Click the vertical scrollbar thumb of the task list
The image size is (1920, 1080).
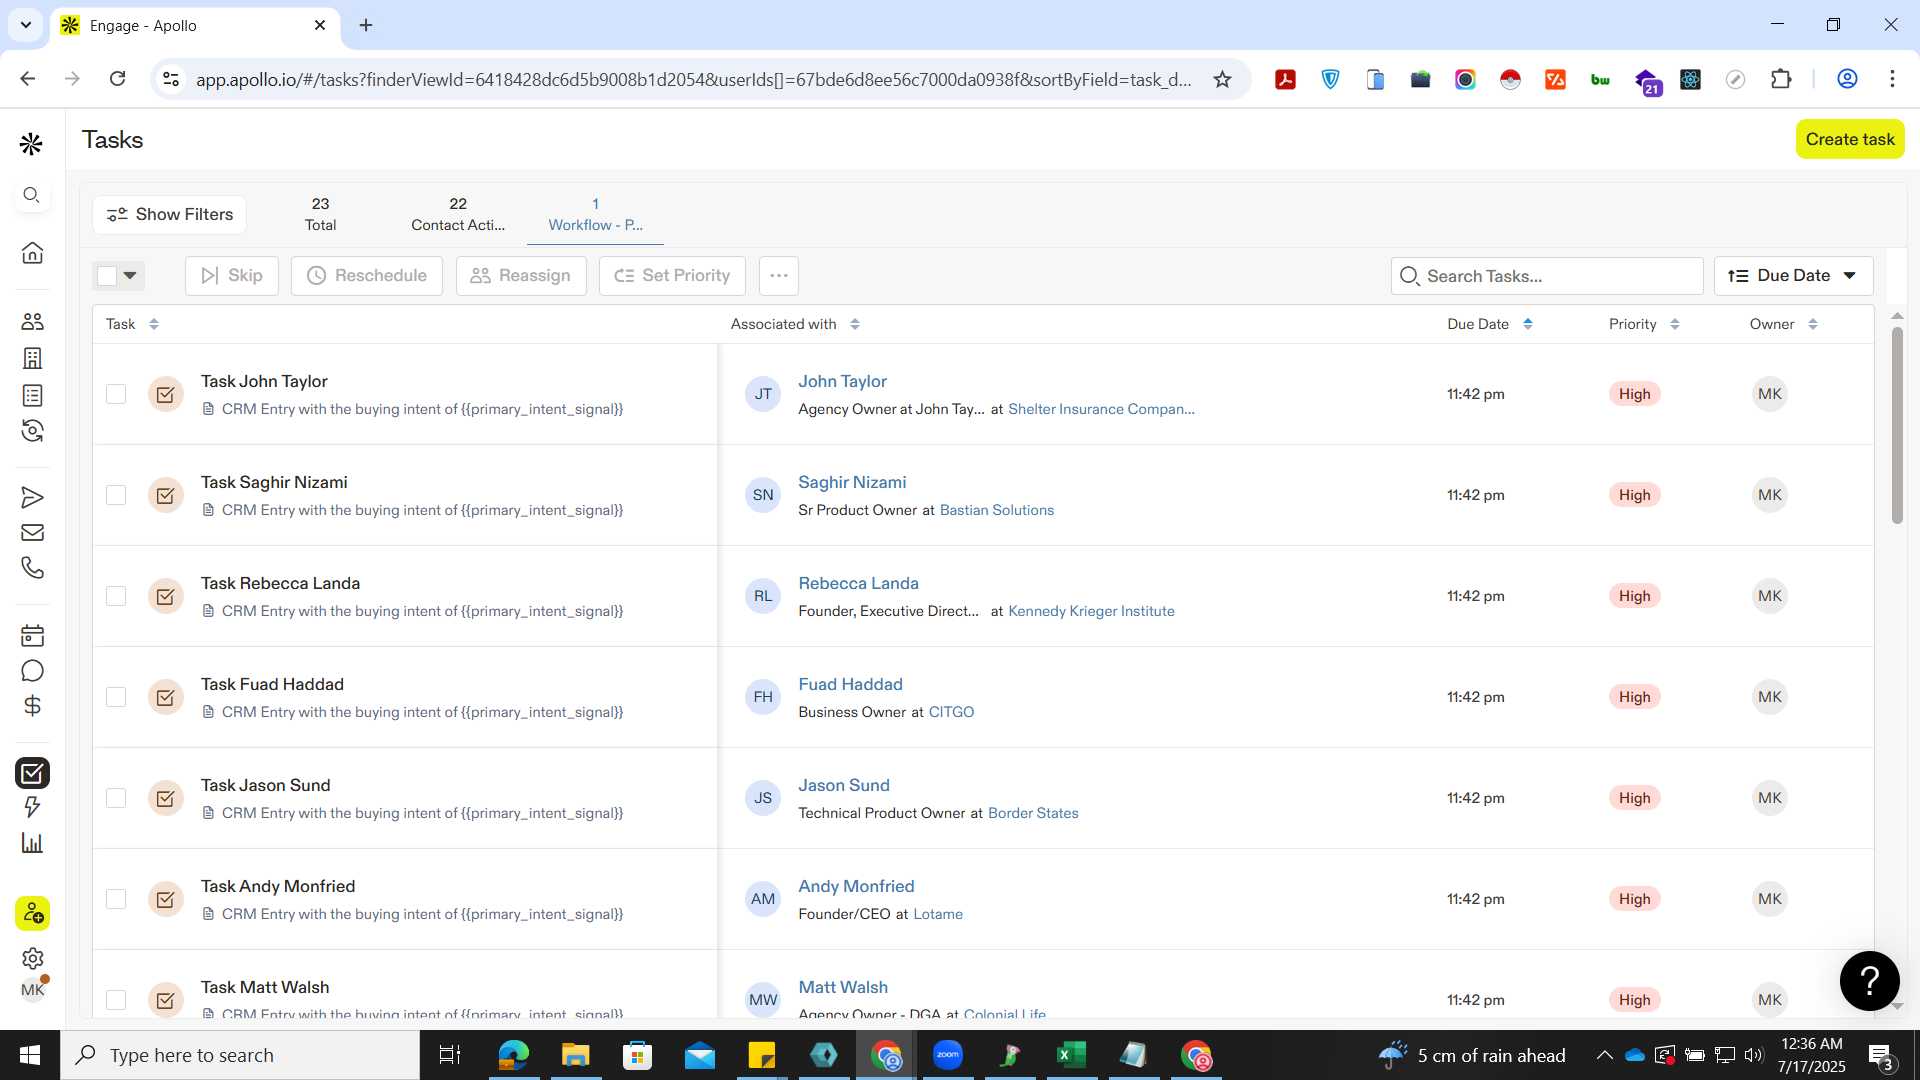(x=1897, y=424)
